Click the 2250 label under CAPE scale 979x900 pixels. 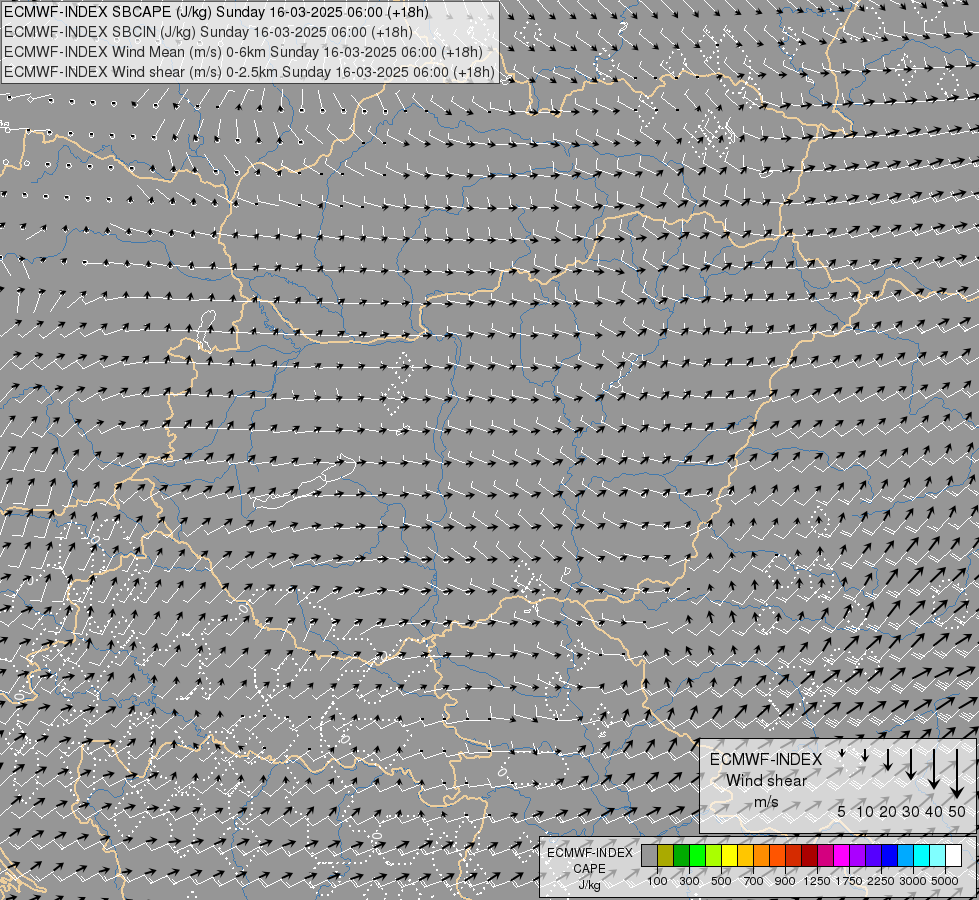point(881,881)
